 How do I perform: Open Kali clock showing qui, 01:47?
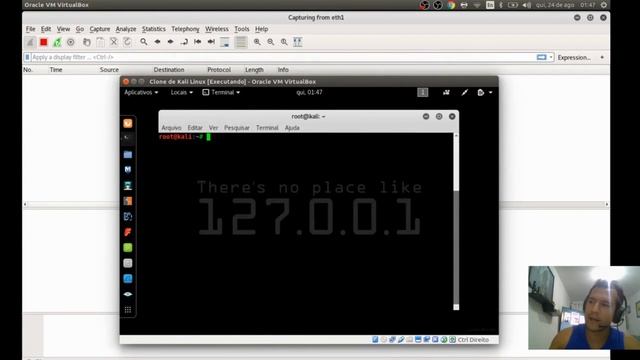click(309, 92)
